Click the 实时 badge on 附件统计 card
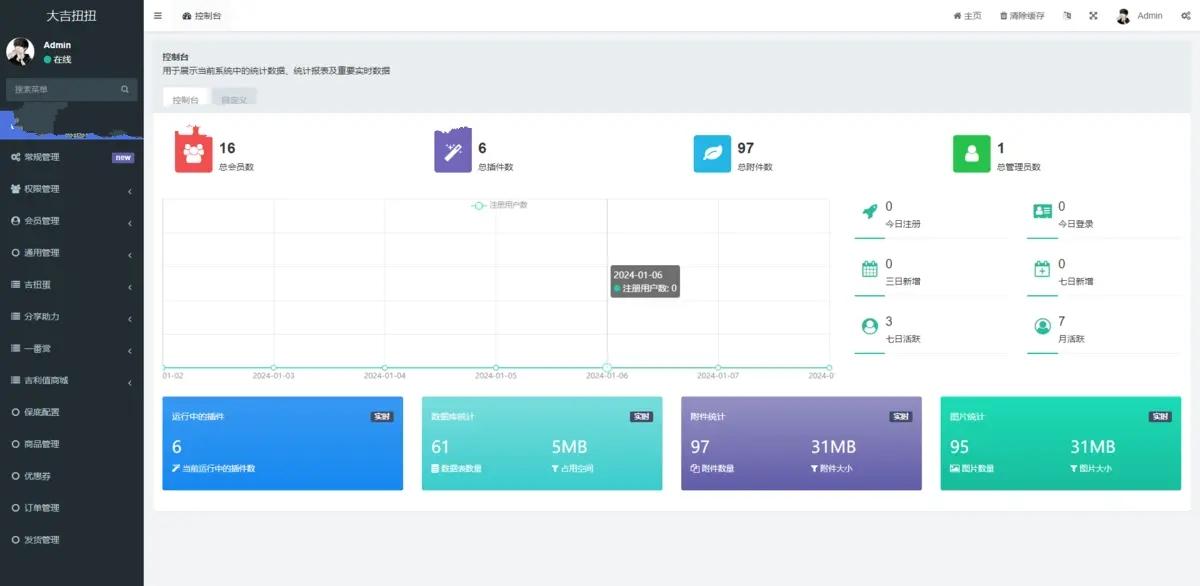 tap(901, 416)
